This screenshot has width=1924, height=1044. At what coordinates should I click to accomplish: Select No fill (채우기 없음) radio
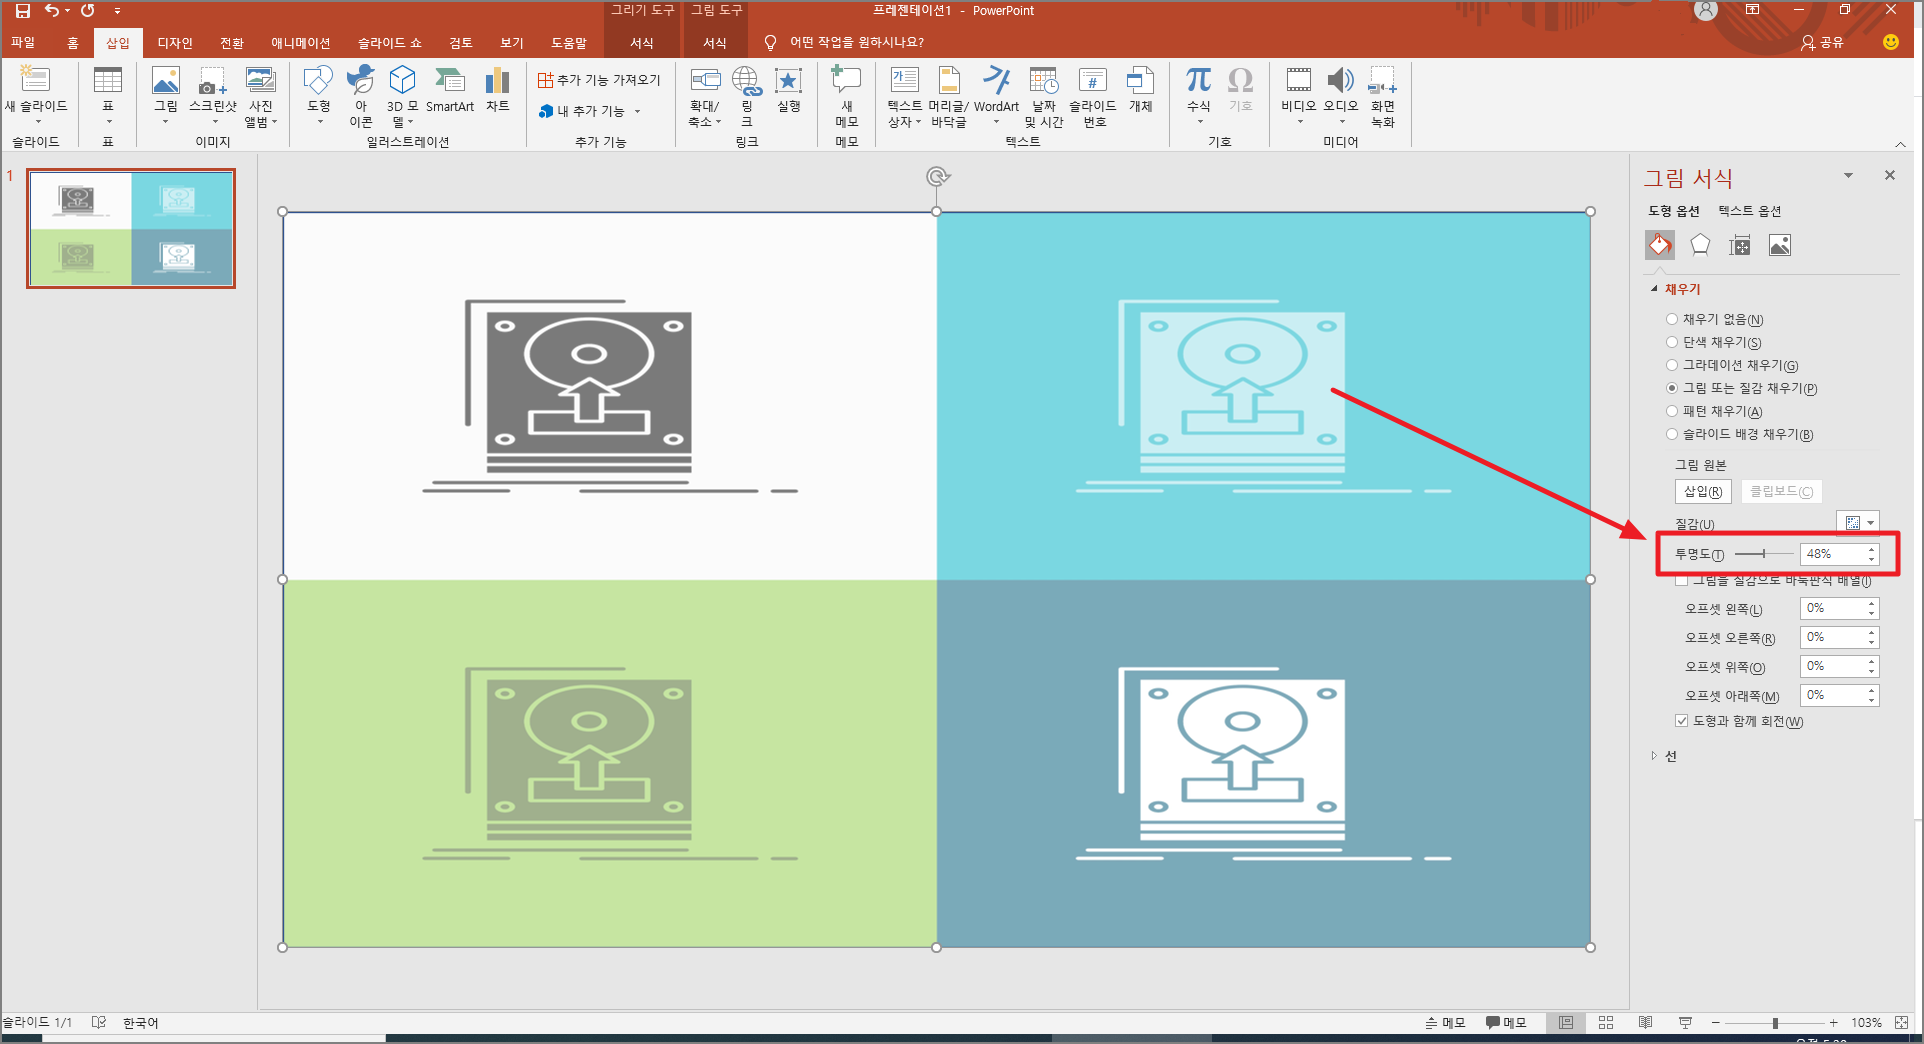[1671, 319]
